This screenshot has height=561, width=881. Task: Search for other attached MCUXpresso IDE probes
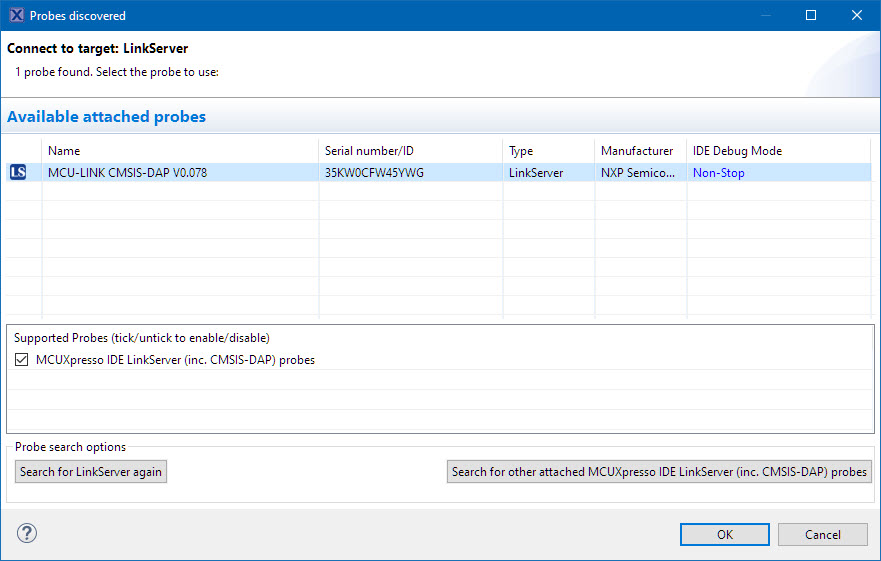659,472
